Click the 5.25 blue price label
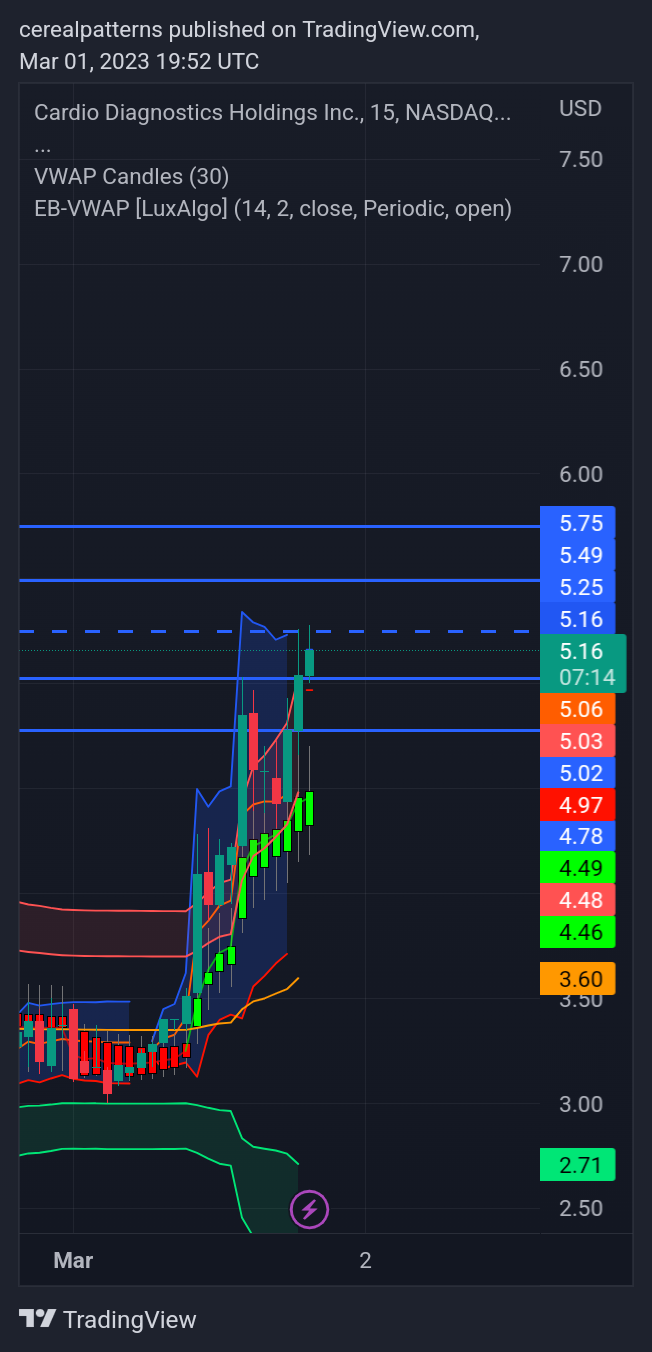The height and width of the screenshot is (1352, 652). [x=577, y=587]
